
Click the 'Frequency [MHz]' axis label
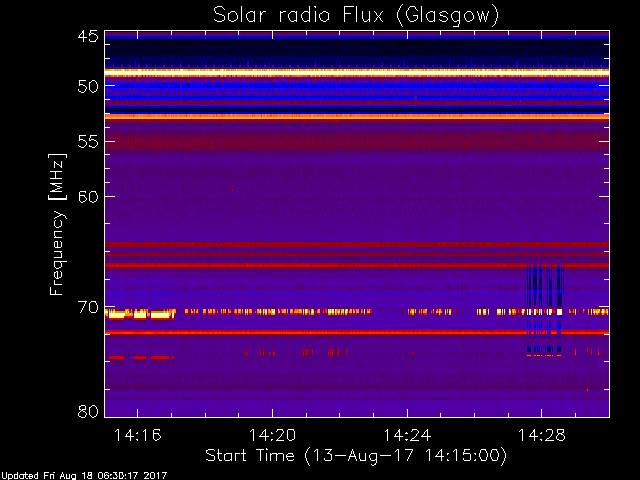(x=57, y=224)
